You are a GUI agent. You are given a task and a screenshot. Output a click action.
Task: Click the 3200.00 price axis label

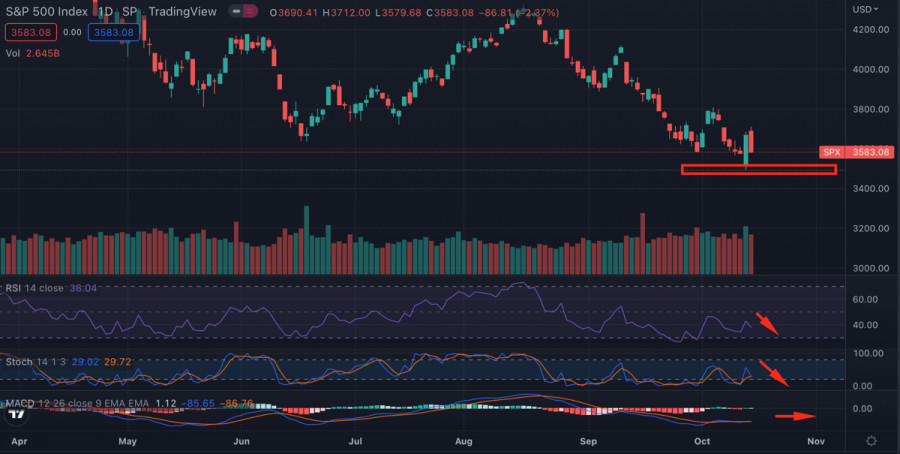870,228
